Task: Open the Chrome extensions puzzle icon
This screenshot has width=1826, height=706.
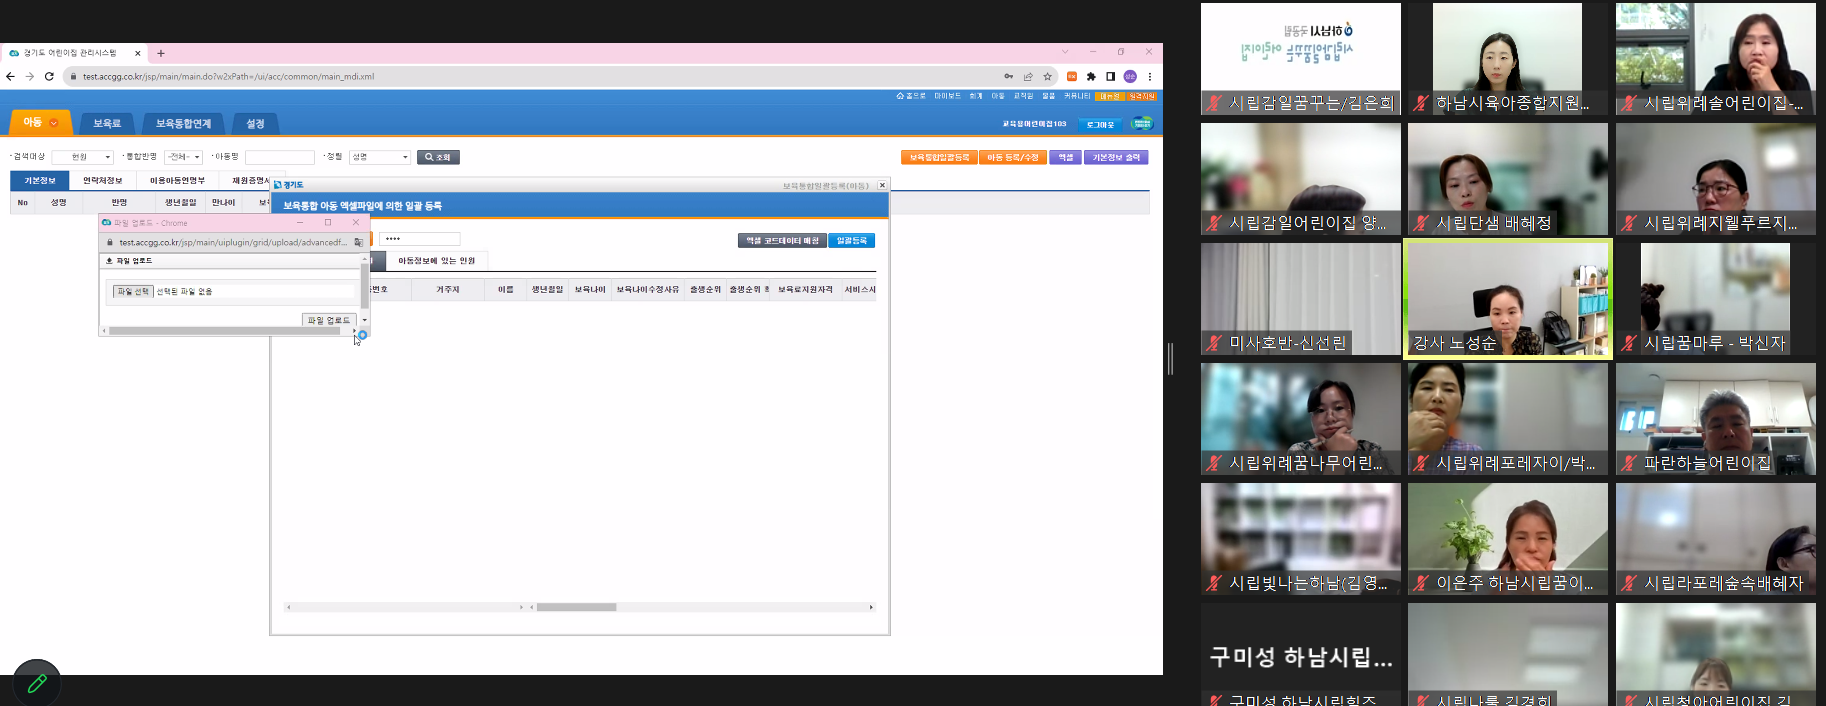Action: pos(1091,76)
